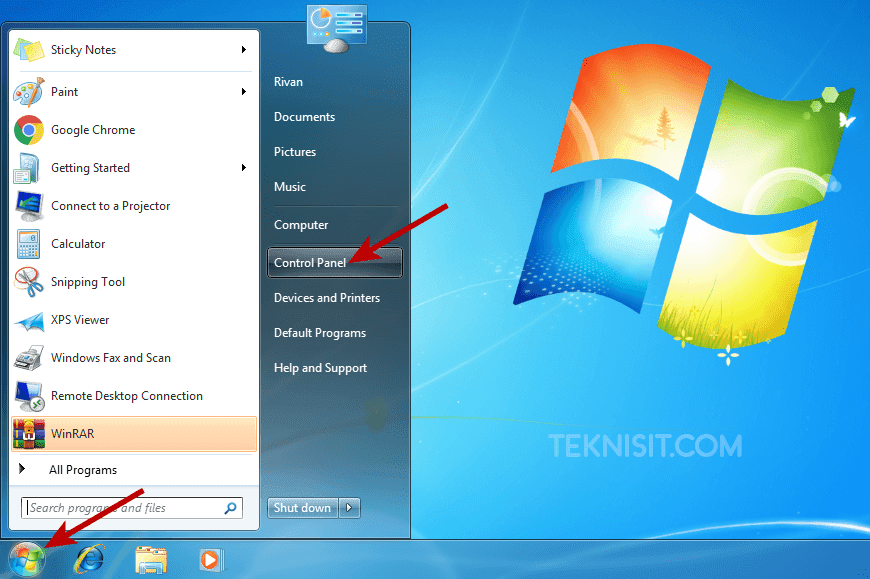This screenshot has width=870, height=579.
Task: Open the Getting Started icon
Action: coord(28,168)
